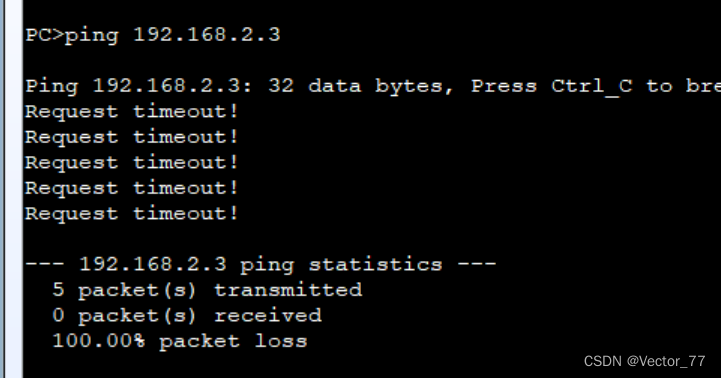Click the PC>ping 192.168.2.3 command line

[x=153, y=35]
